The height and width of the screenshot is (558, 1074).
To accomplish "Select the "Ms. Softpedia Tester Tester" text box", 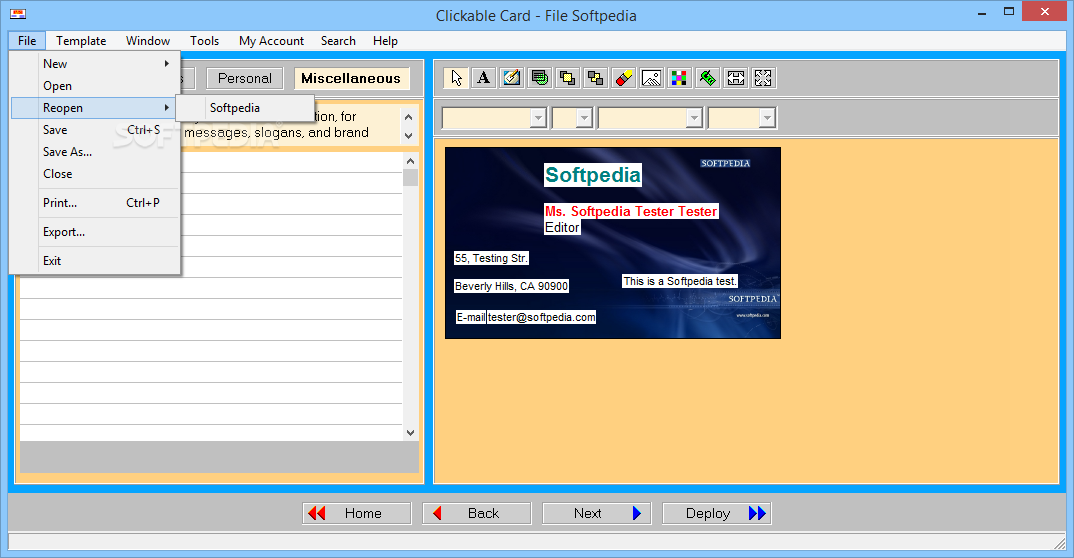I will pyautogui.click(x=631, y=212).
